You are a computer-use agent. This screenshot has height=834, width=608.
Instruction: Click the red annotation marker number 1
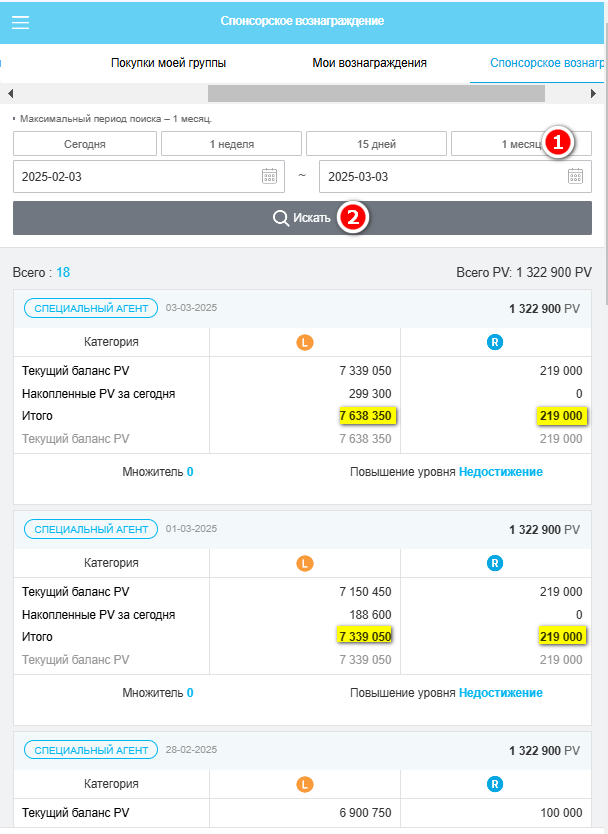(558, 142)
